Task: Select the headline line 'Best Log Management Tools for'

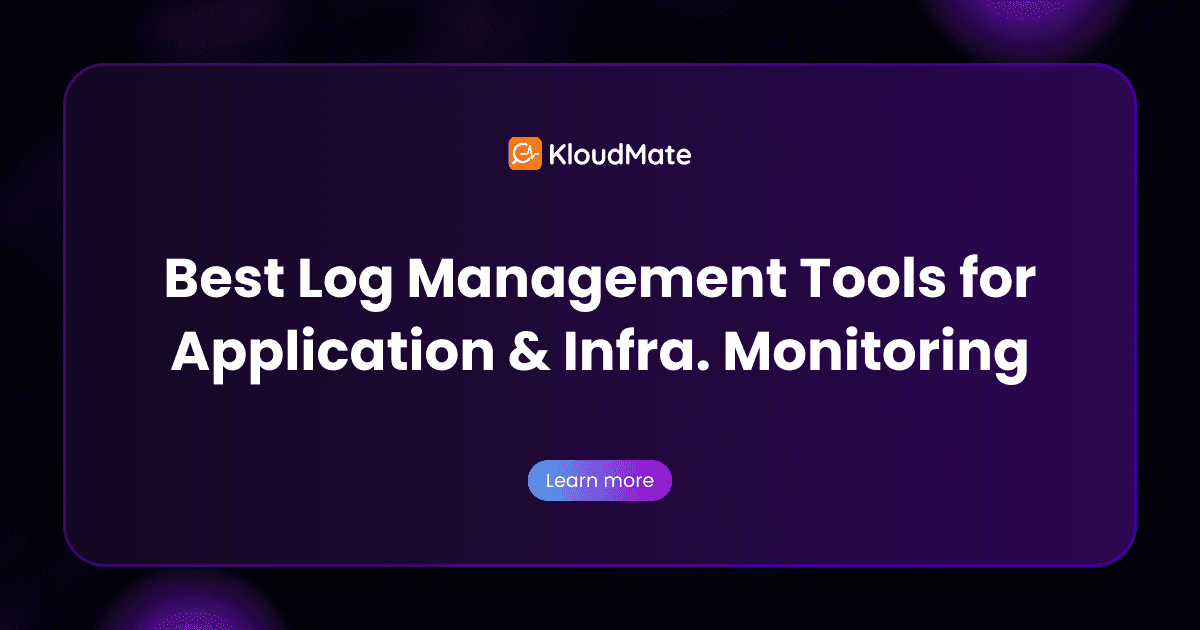Action: pyautogui.click(x=600, y=279)
